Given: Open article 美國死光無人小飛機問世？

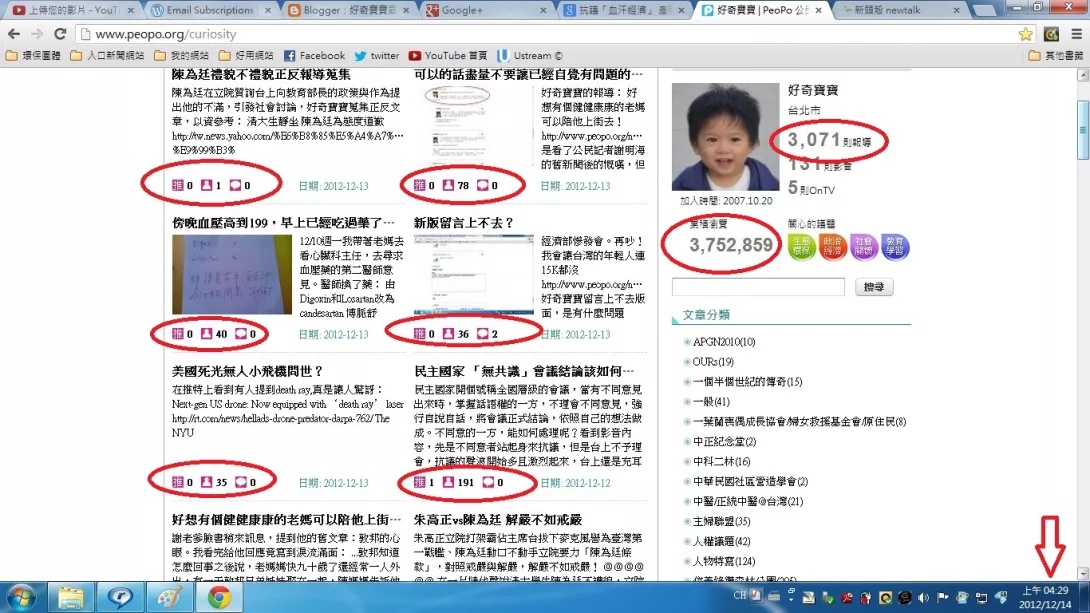Looking at the screenshot, I should 247,371.
